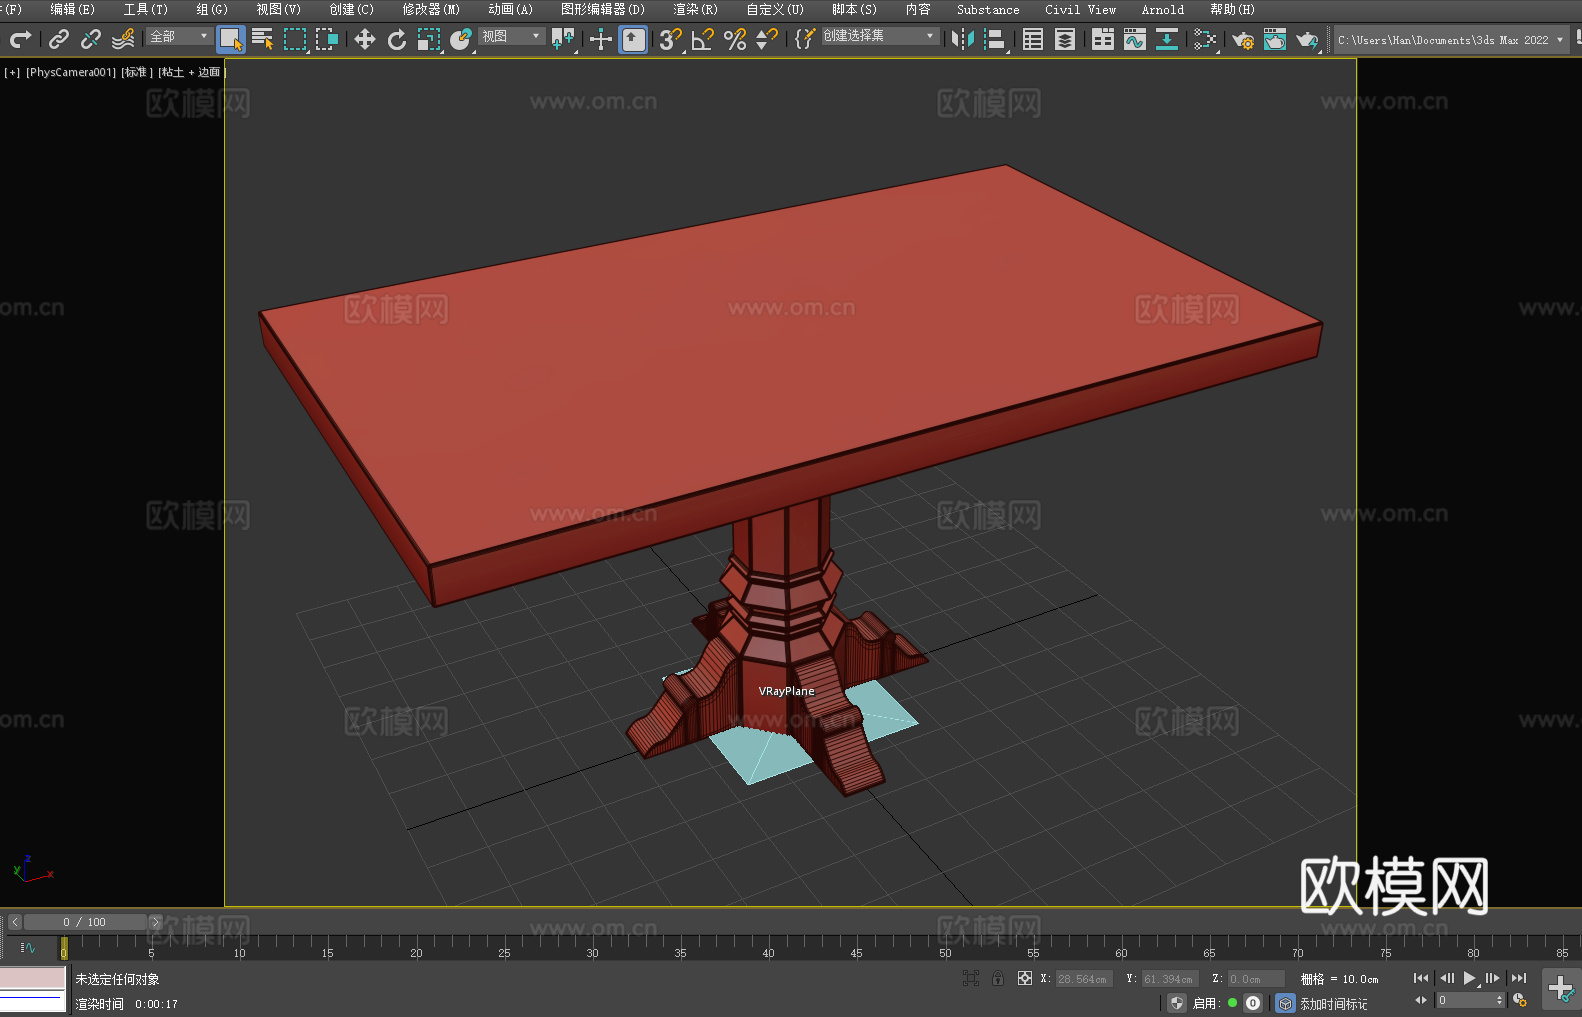Open the 全部 selection filter dropdown
The width and height of the screenshot is (1582, 1017).
point(179,37)
